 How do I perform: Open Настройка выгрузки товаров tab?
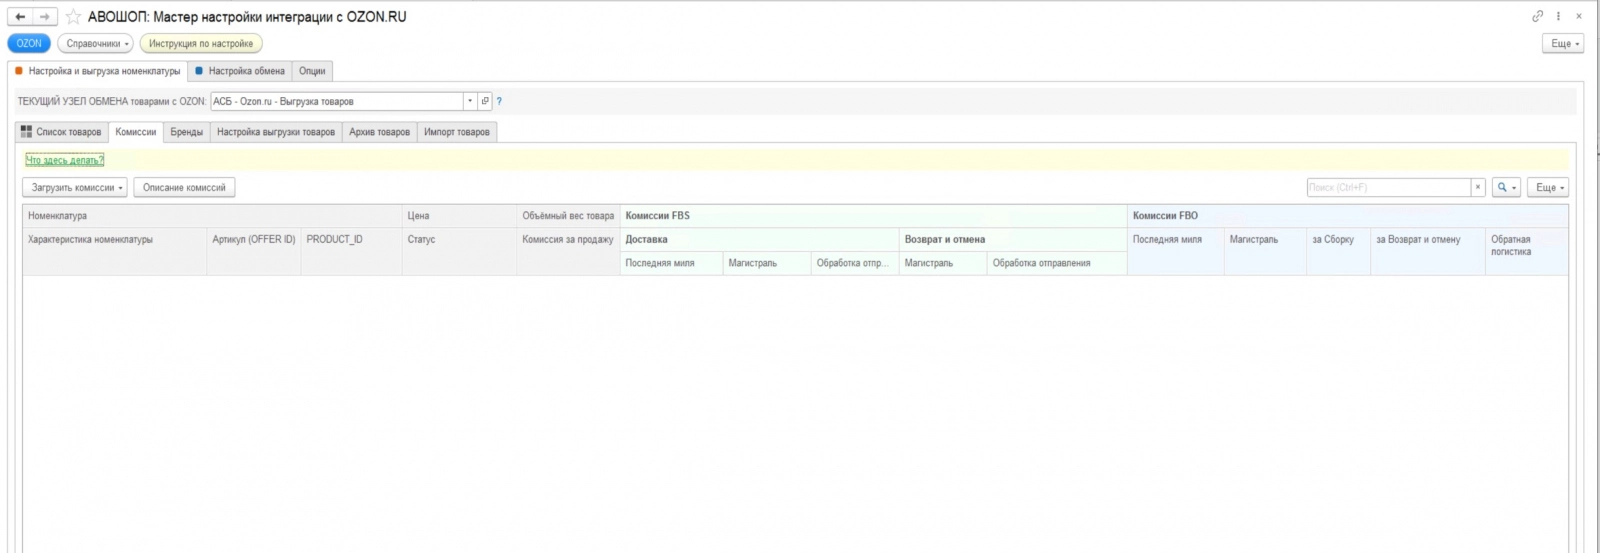point(276,132)
